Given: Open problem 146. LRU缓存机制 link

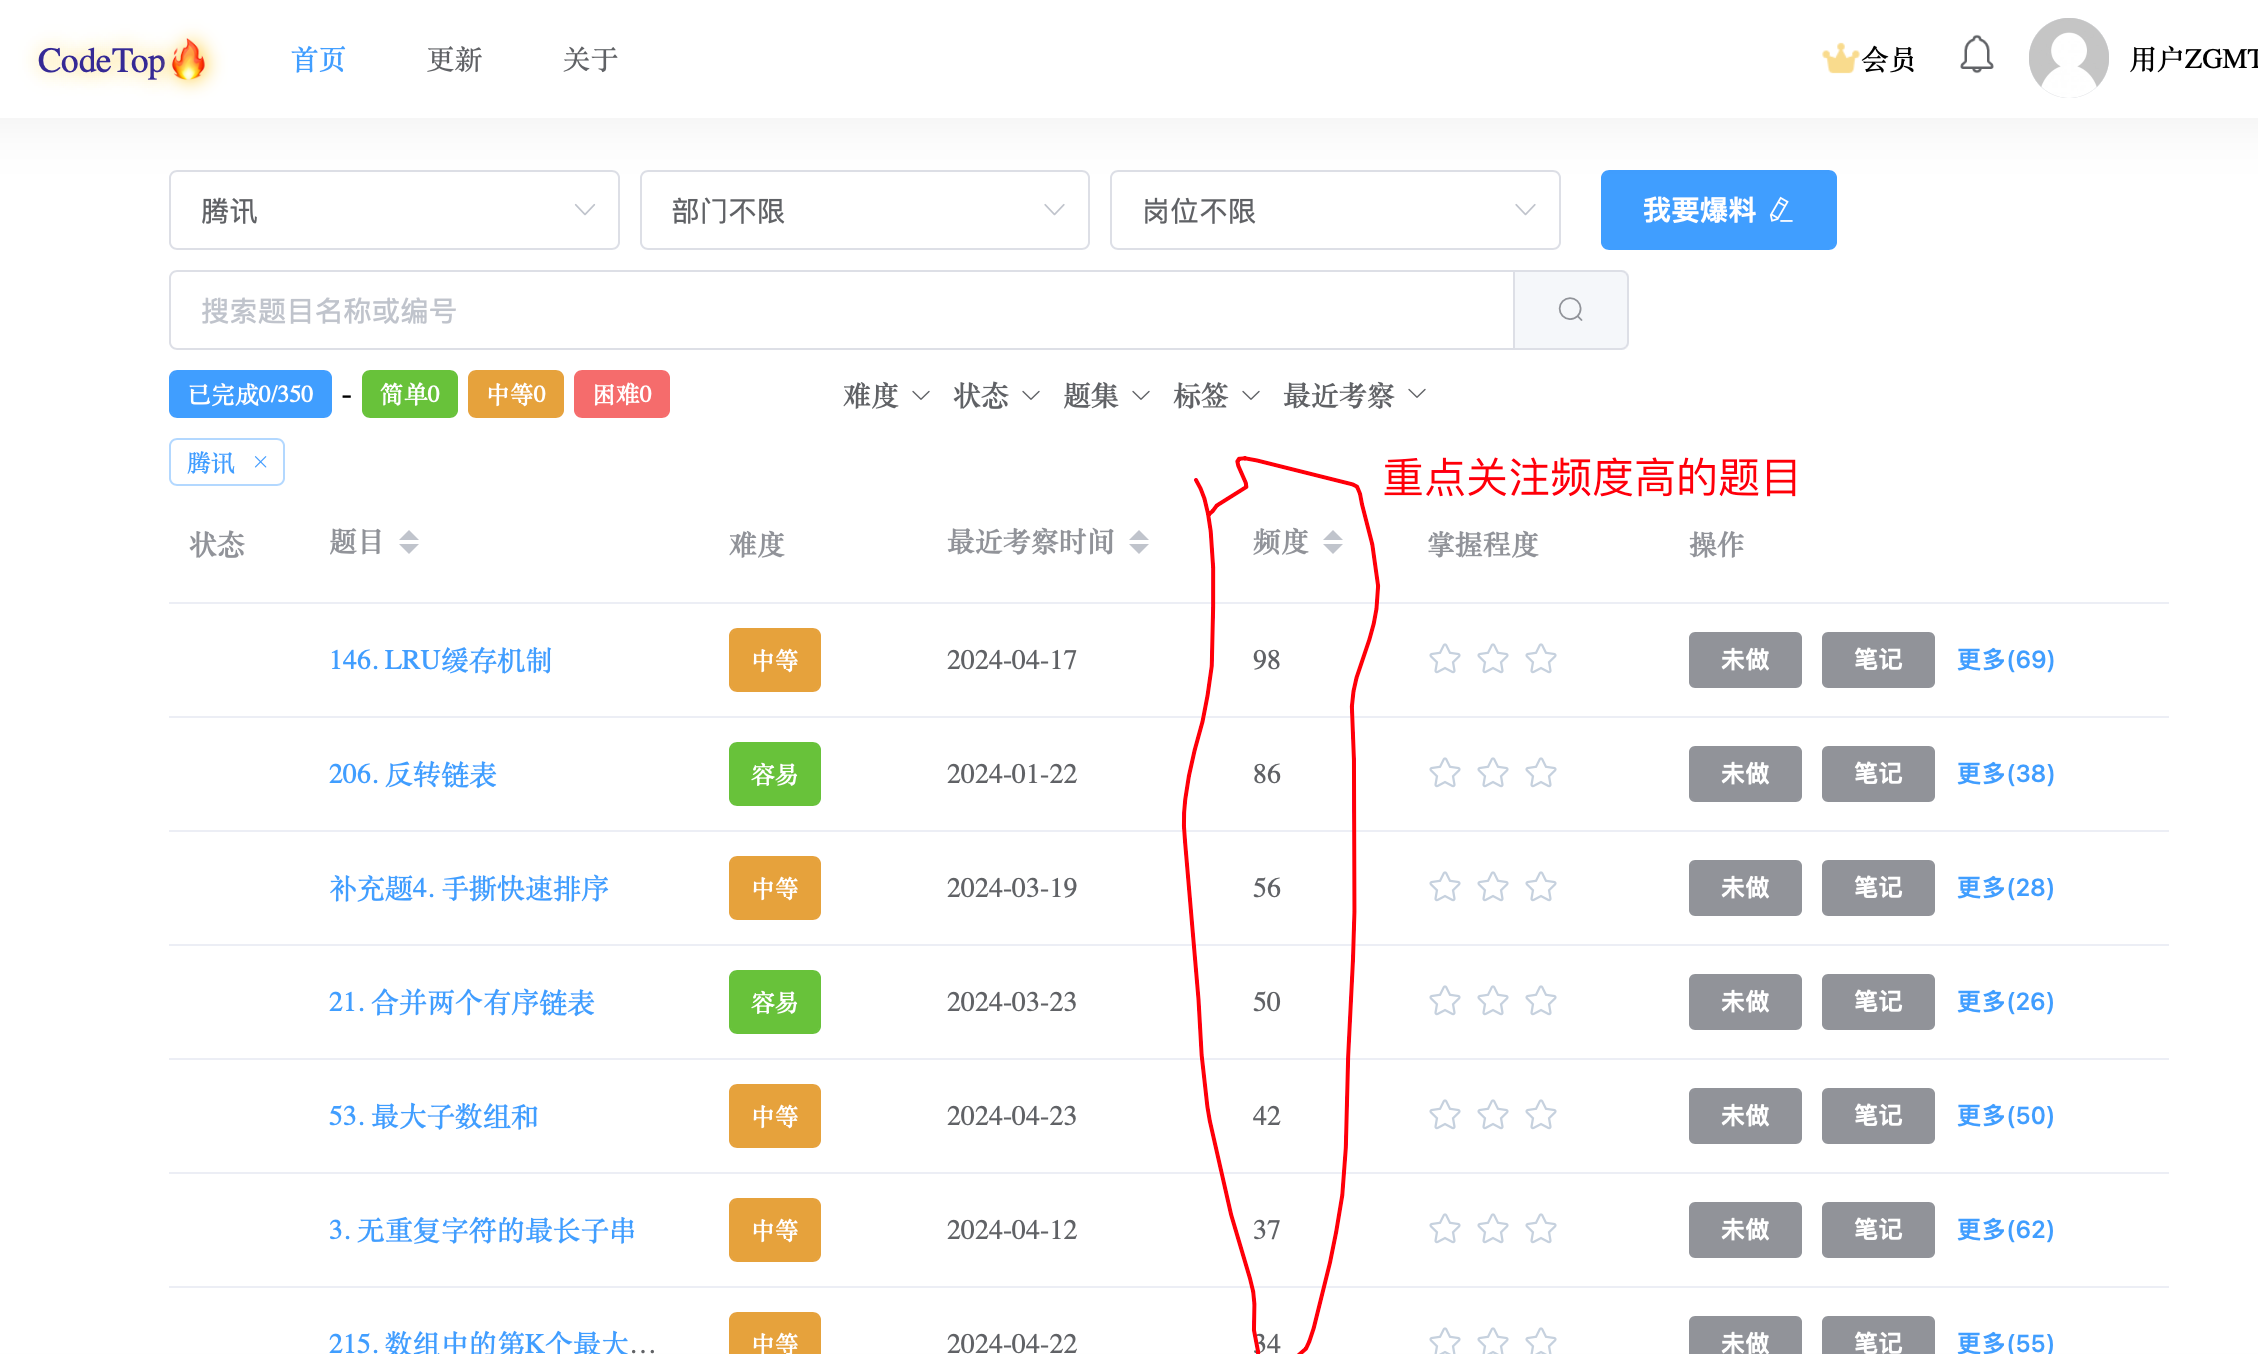Looking at the screenshot, I should (x=440, y=660).
